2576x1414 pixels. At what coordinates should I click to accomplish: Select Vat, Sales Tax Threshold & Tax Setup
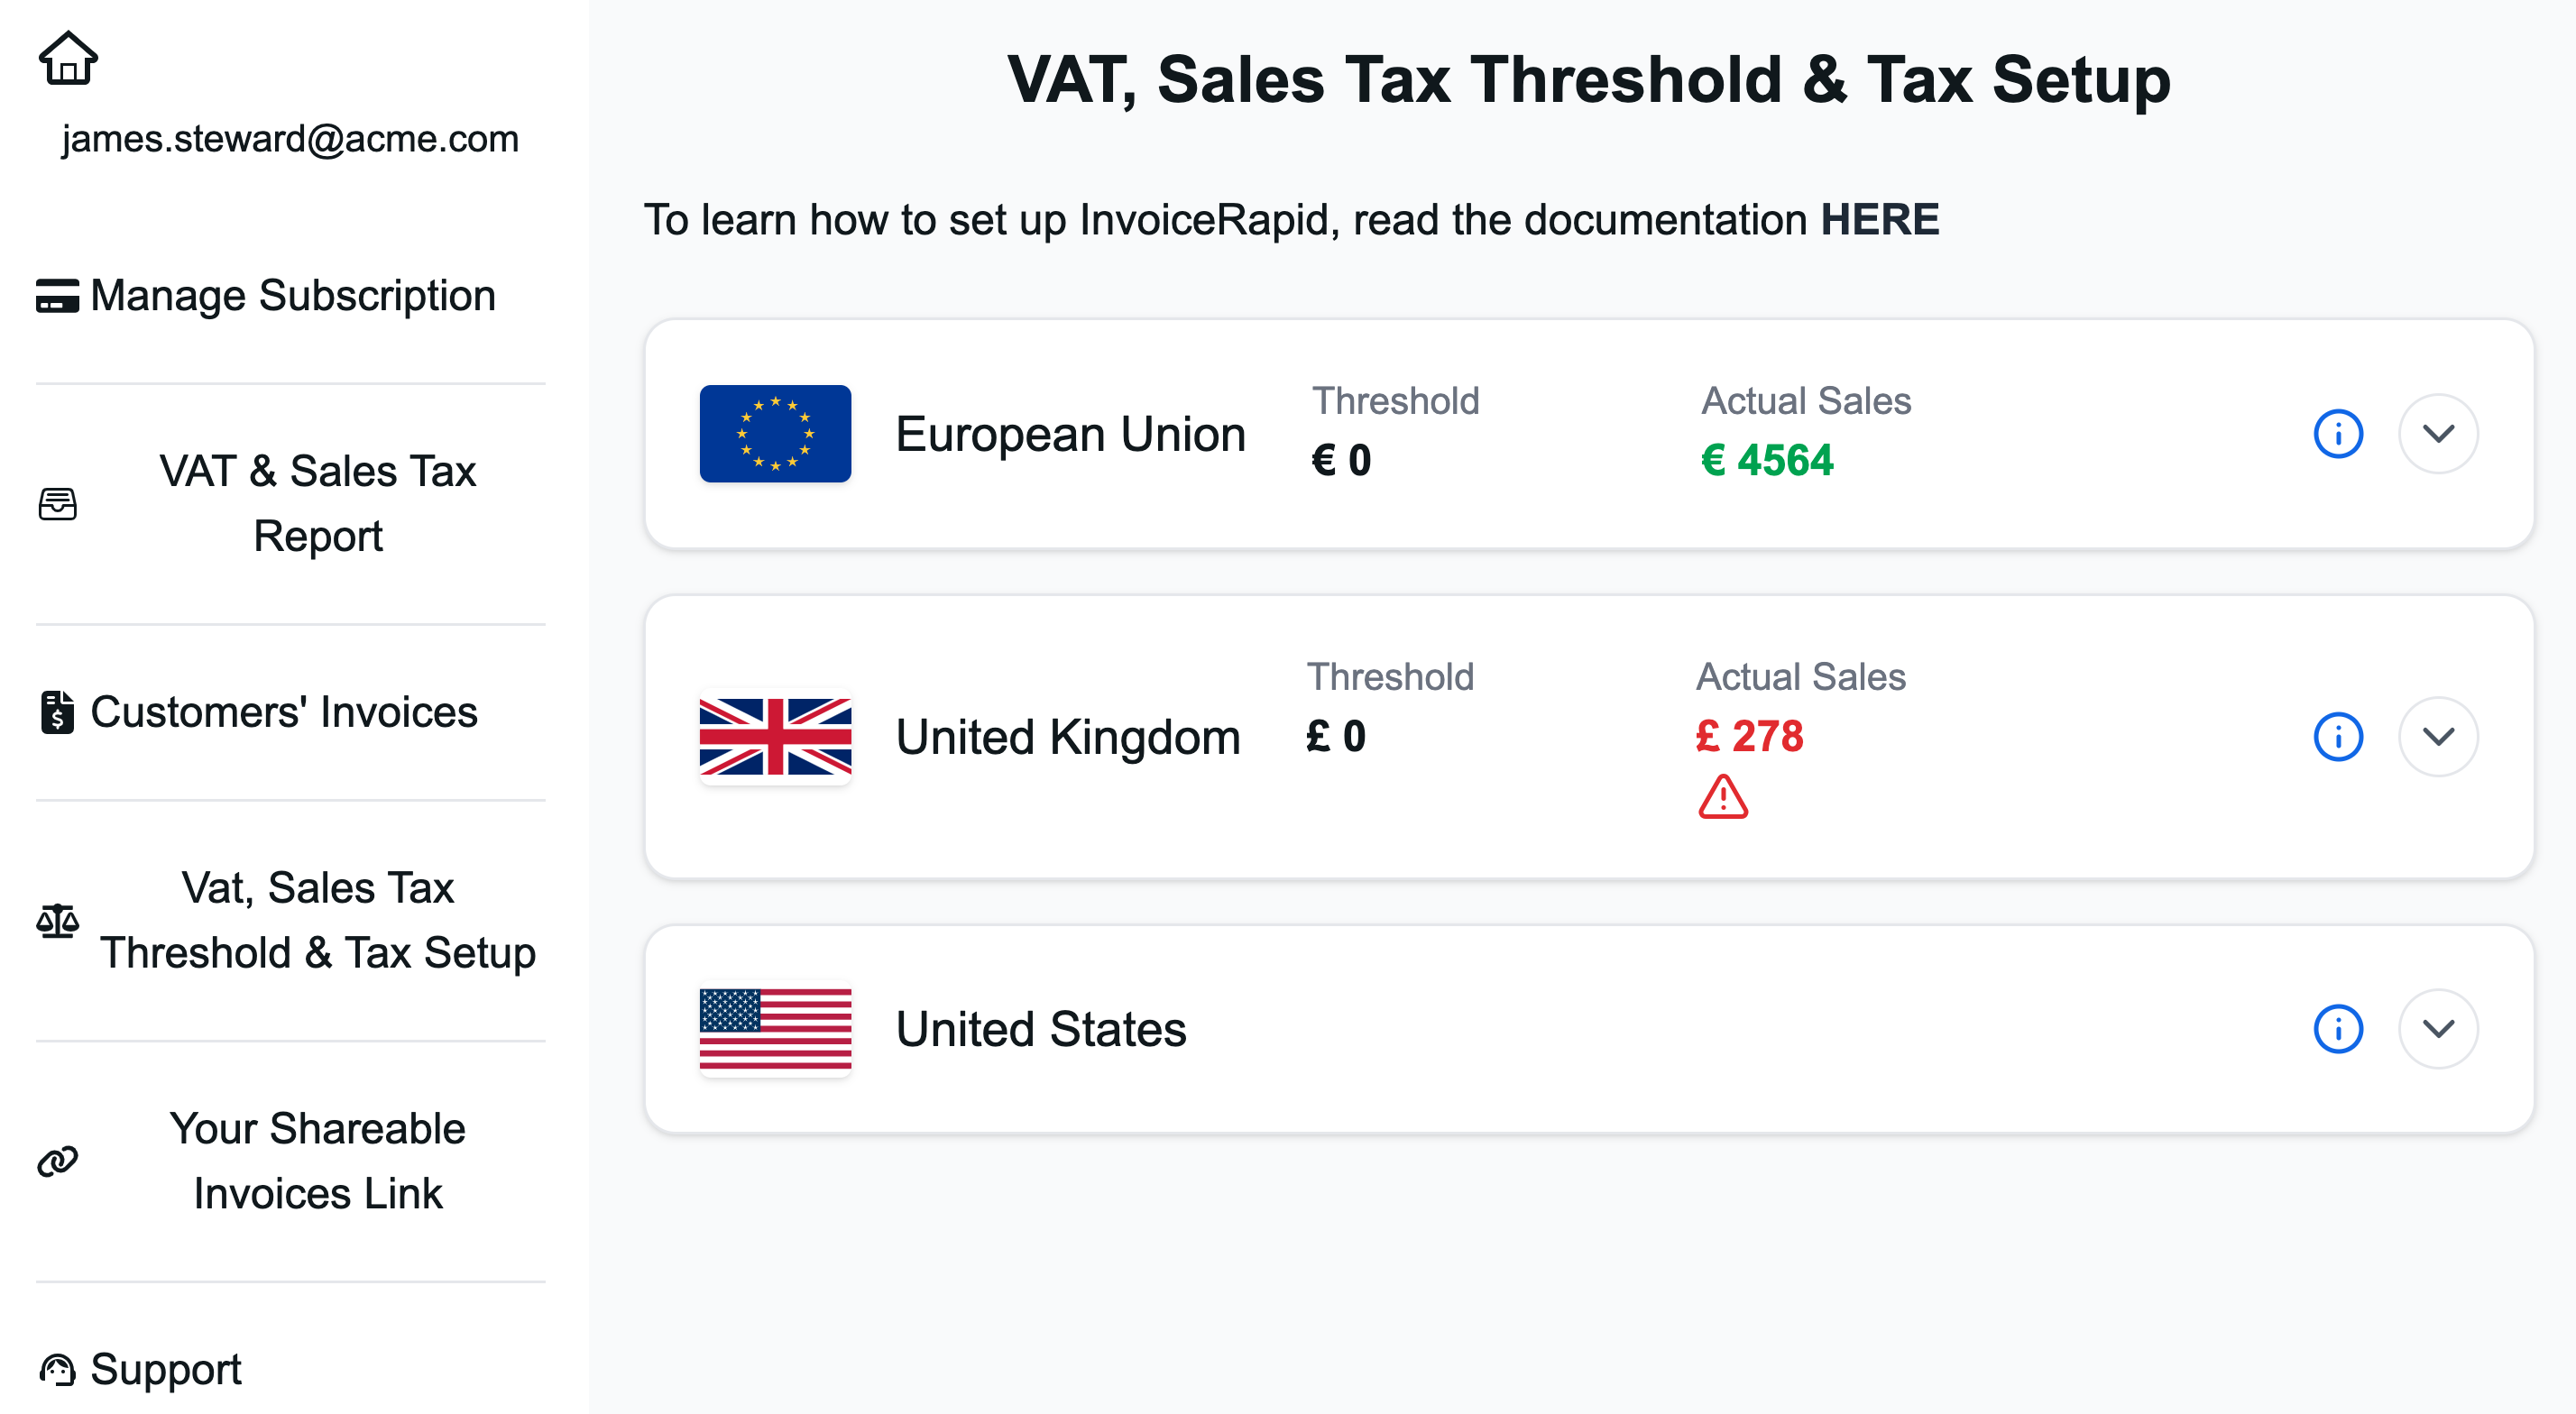[x=317, y=920]
